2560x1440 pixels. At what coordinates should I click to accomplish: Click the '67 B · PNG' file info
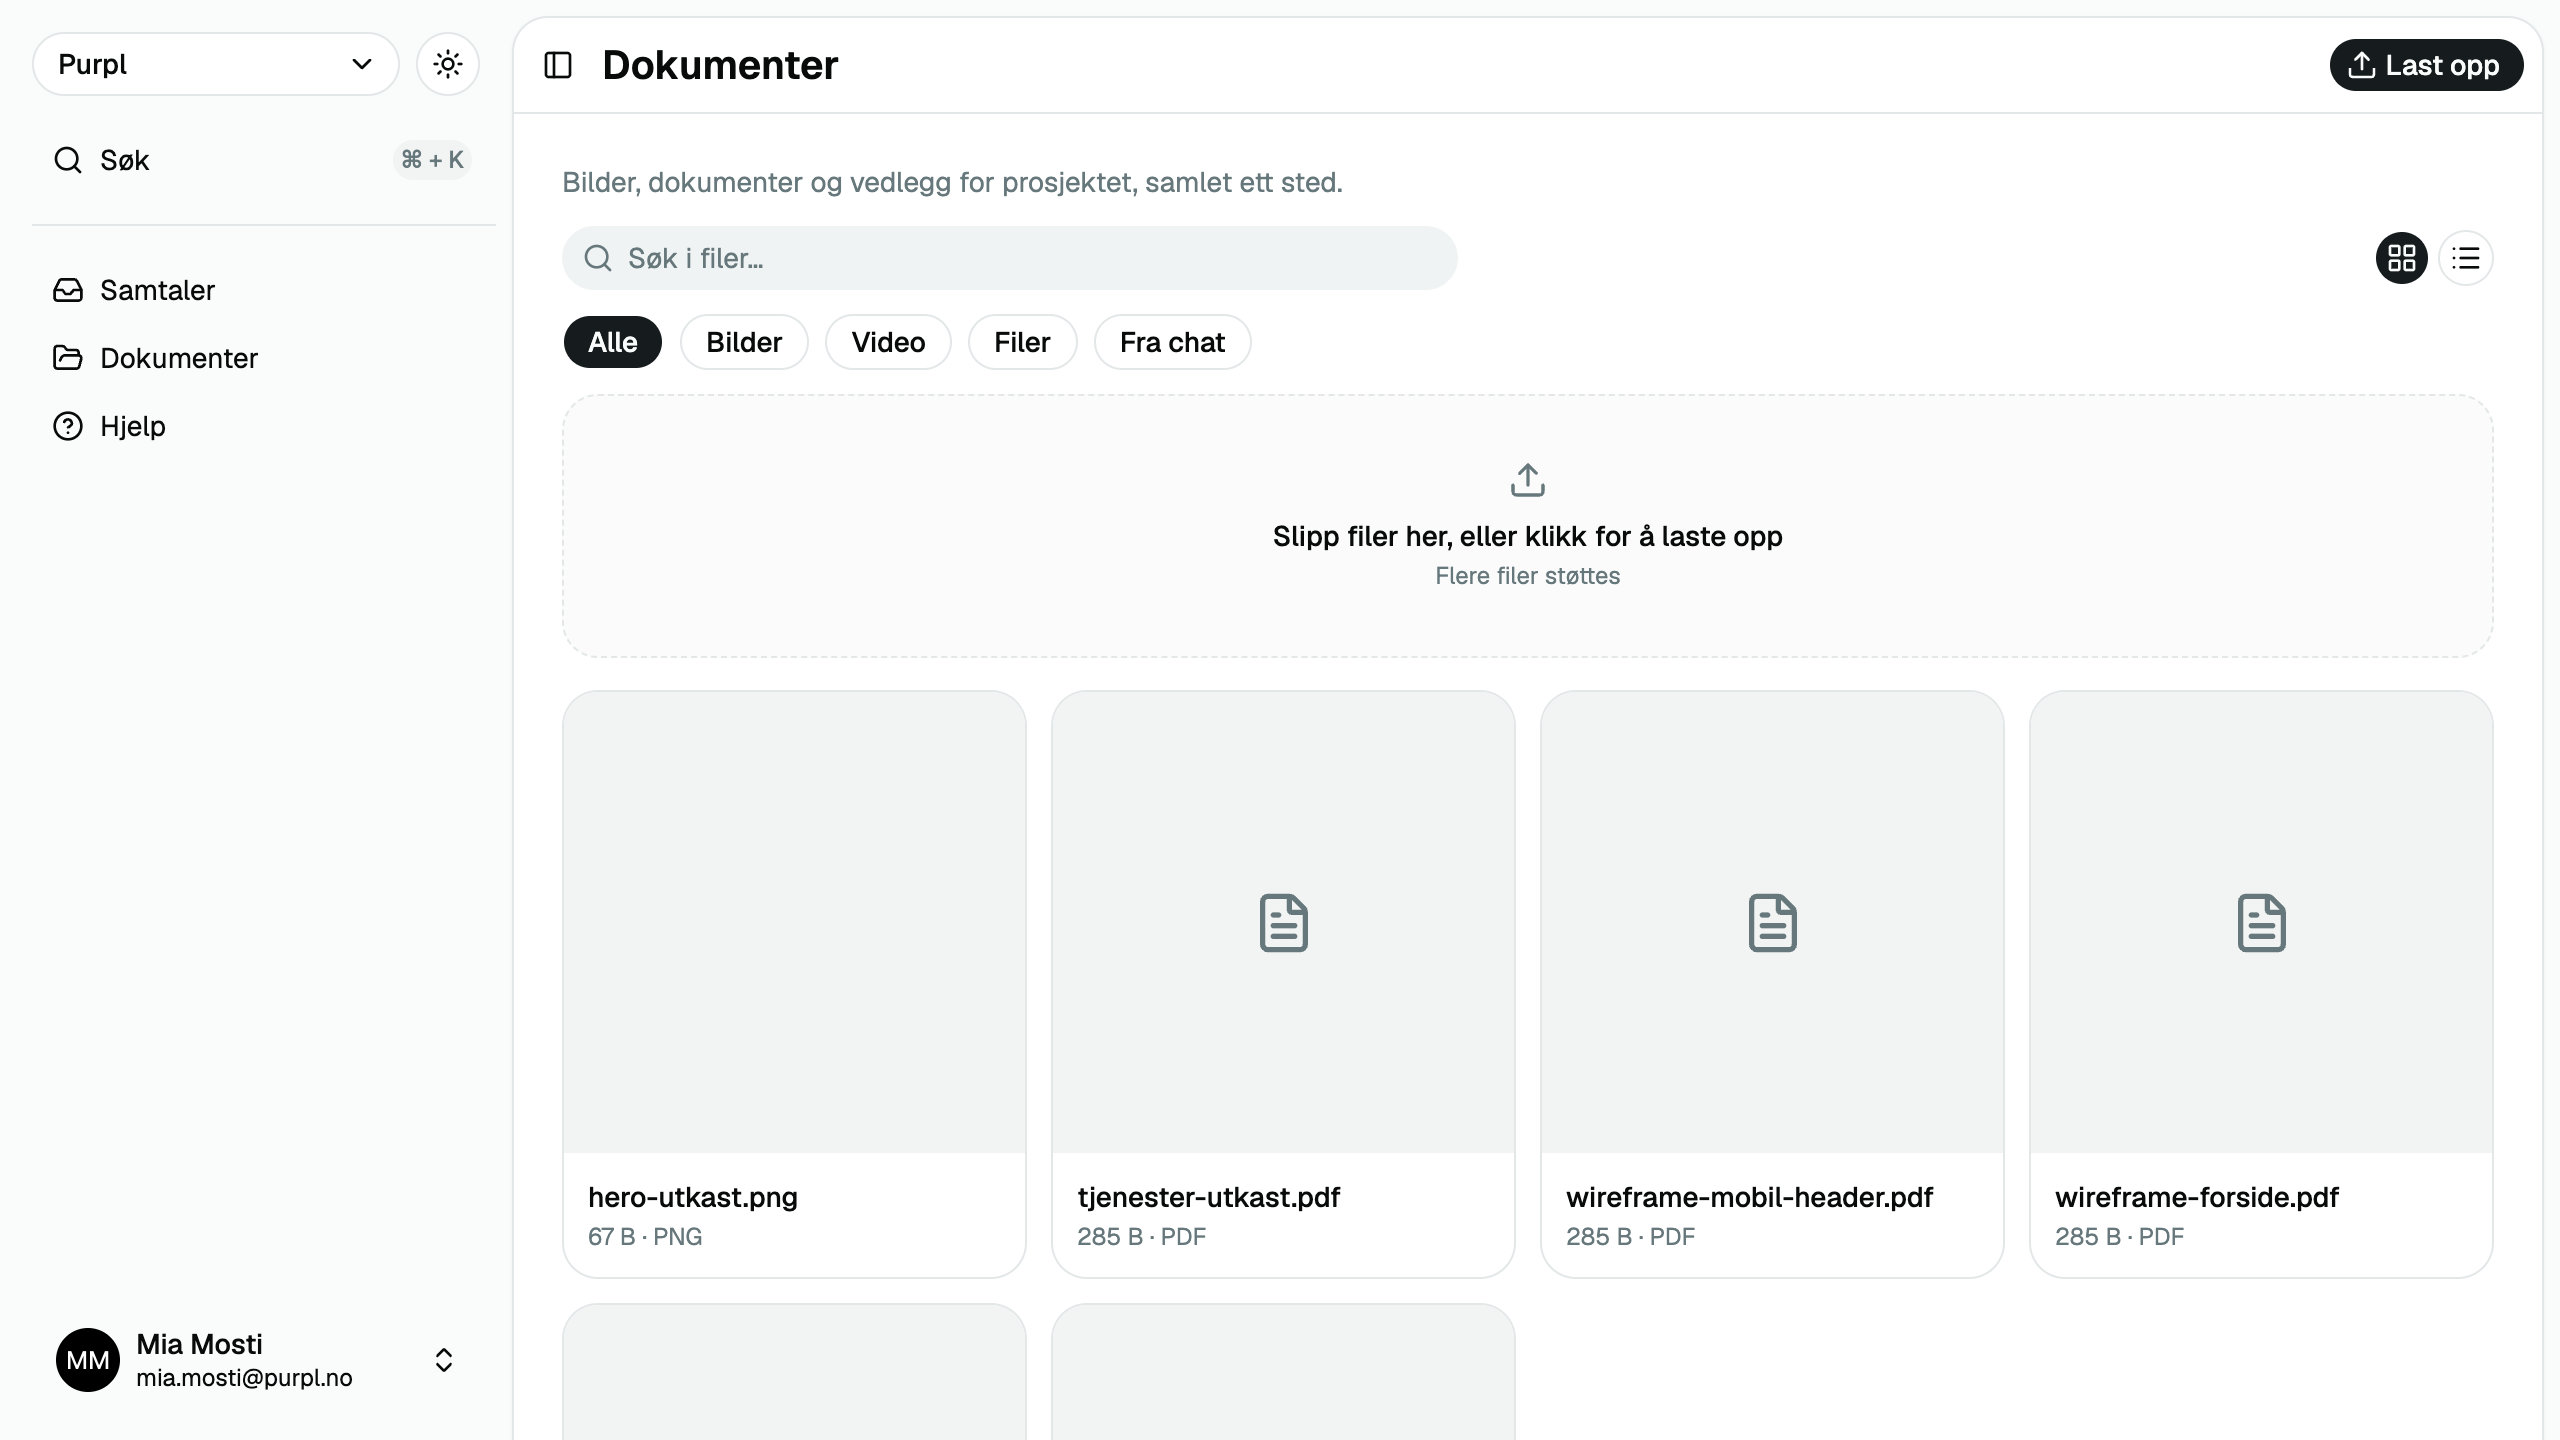[645, 1237]
